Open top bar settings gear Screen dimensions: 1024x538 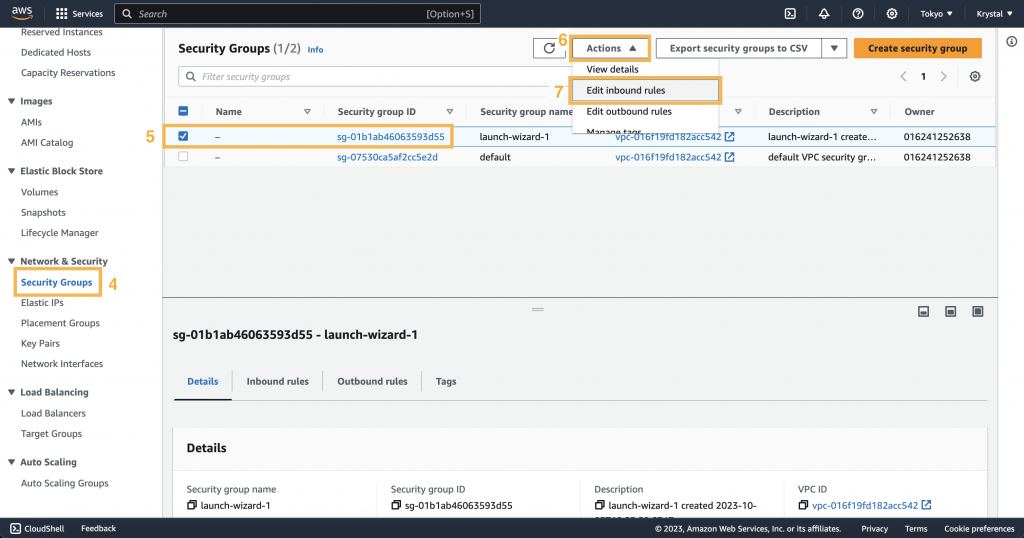click(892, 14)
